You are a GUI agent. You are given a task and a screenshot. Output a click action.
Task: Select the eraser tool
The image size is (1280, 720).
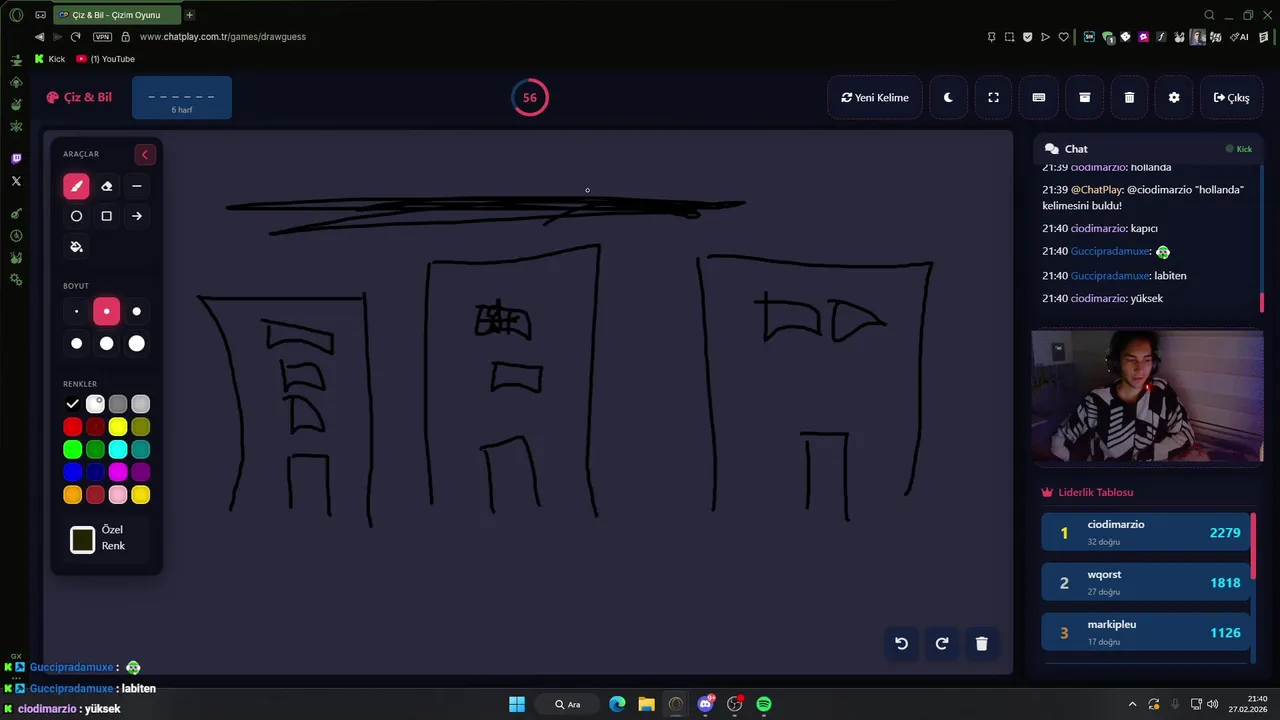coord(107,186)
